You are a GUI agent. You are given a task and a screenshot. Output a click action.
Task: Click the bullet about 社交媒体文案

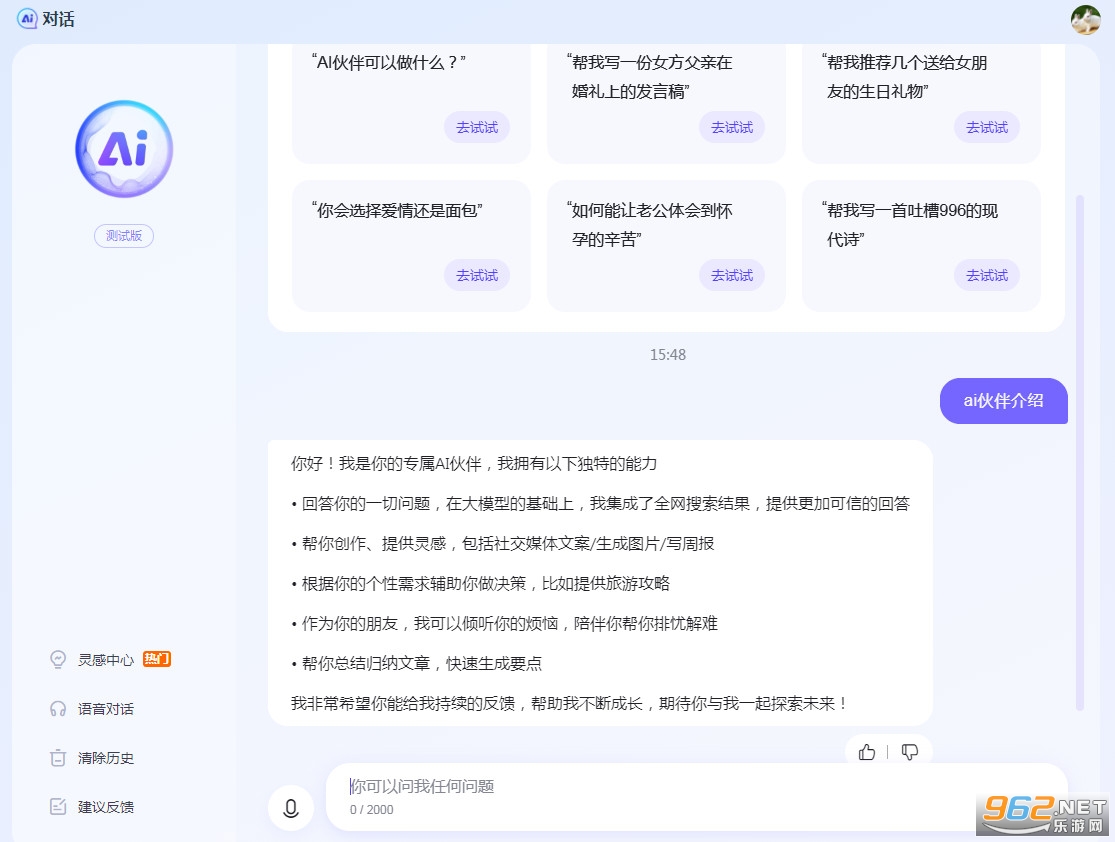point(502,543)
